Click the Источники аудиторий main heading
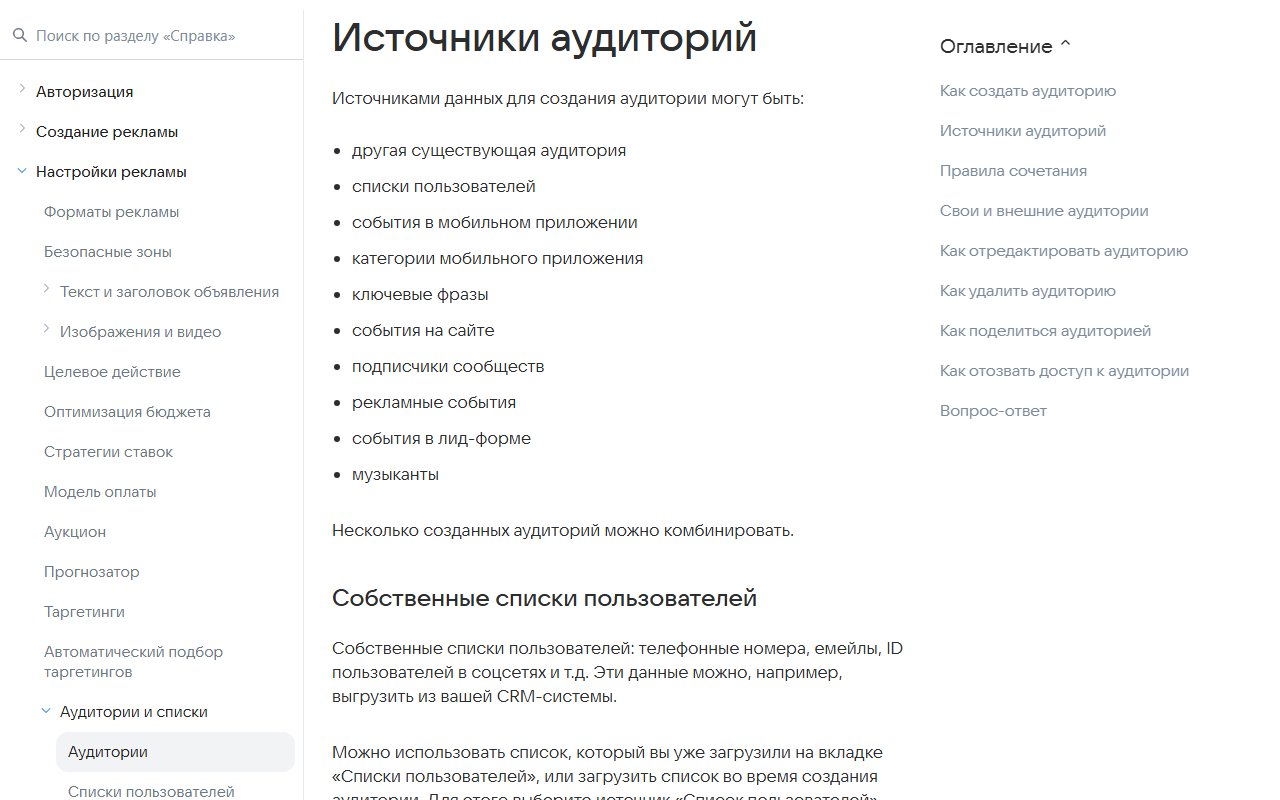This screenshot has width=1280, height=800. pos(545,37)
